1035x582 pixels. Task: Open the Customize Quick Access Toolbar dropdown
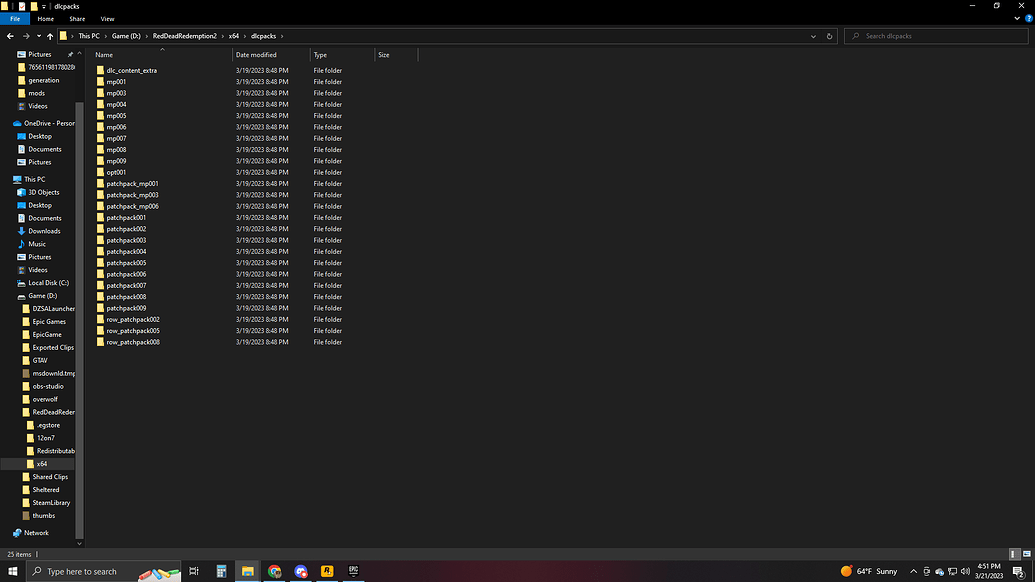coord(44,6)
